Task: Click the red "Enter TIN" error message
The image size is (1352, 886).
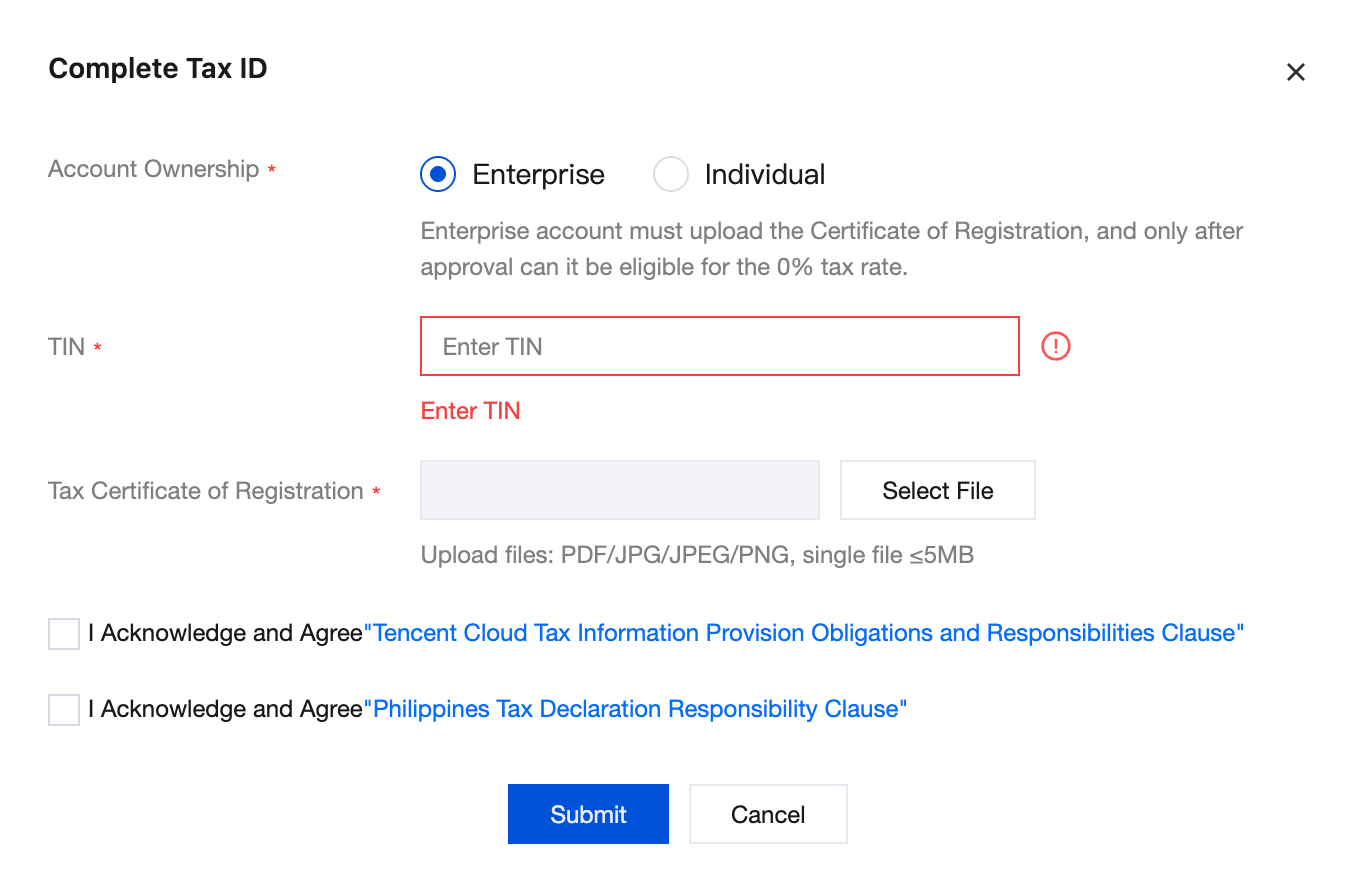Action: (470, 411)
